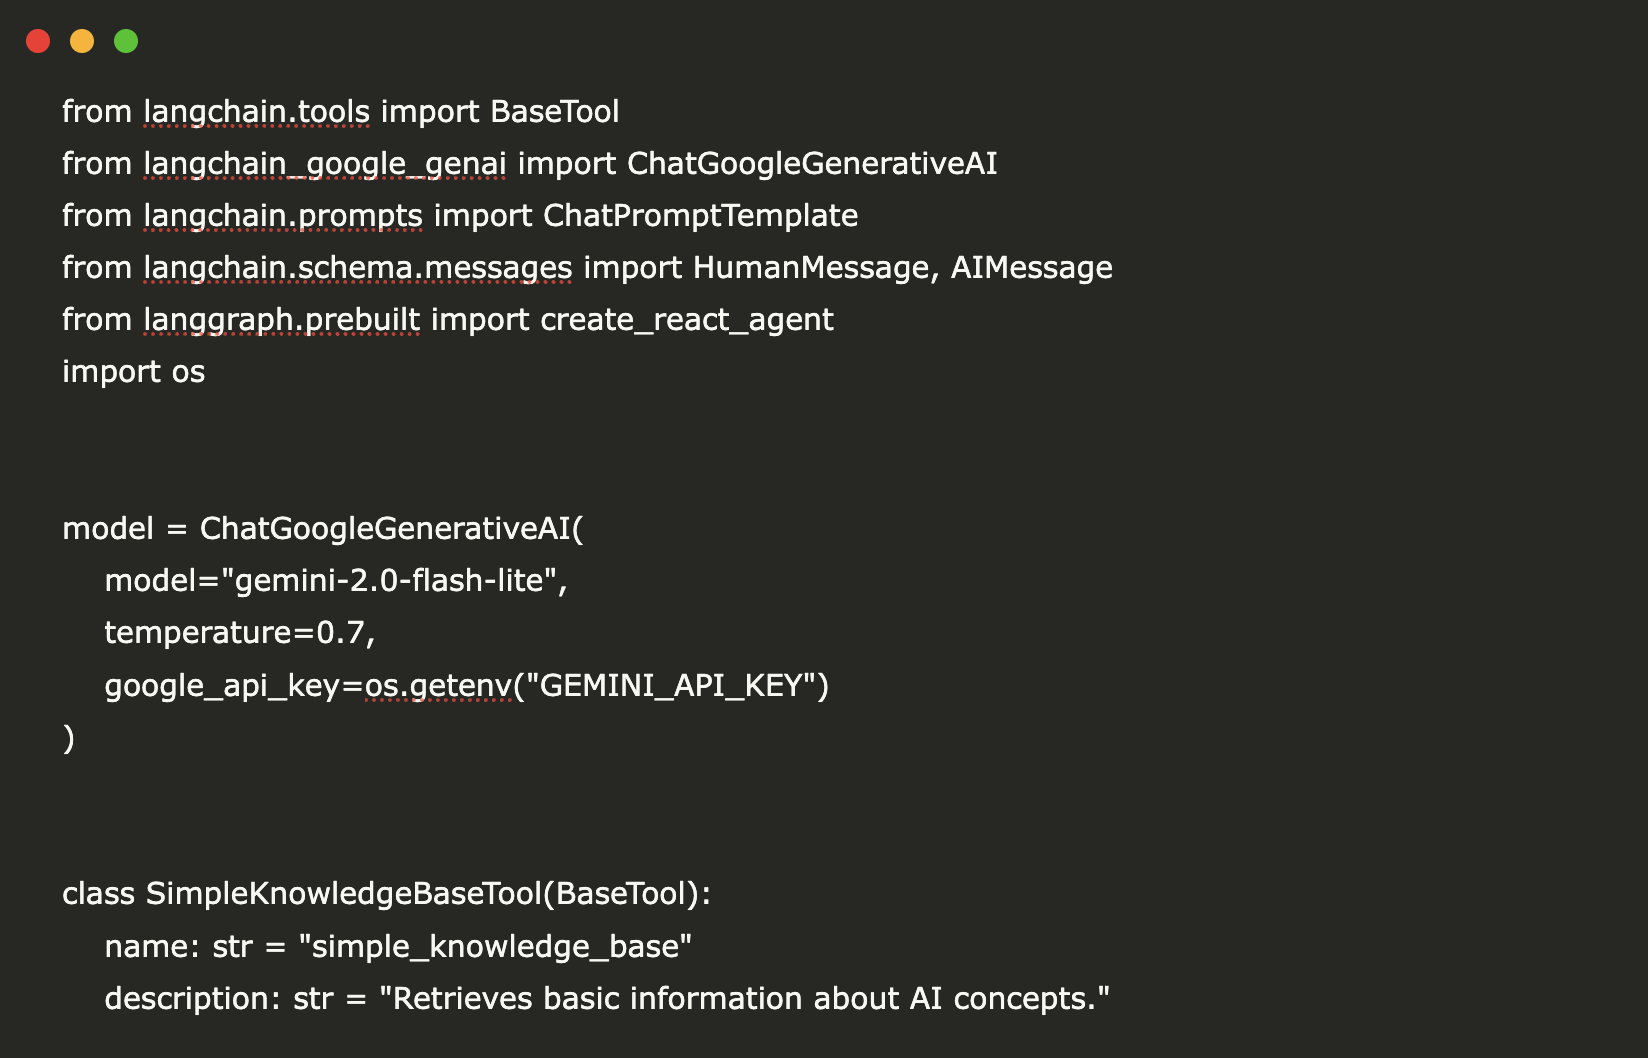Click ChatPromptTemplate in the import line
This screenshot has width=1648, height=1058.
[700, 216]
